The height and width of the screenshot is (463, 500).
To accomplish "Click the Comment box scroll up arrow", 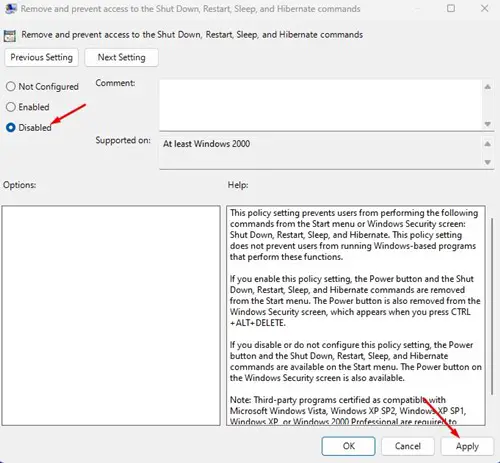I will [x=487, y=87].
